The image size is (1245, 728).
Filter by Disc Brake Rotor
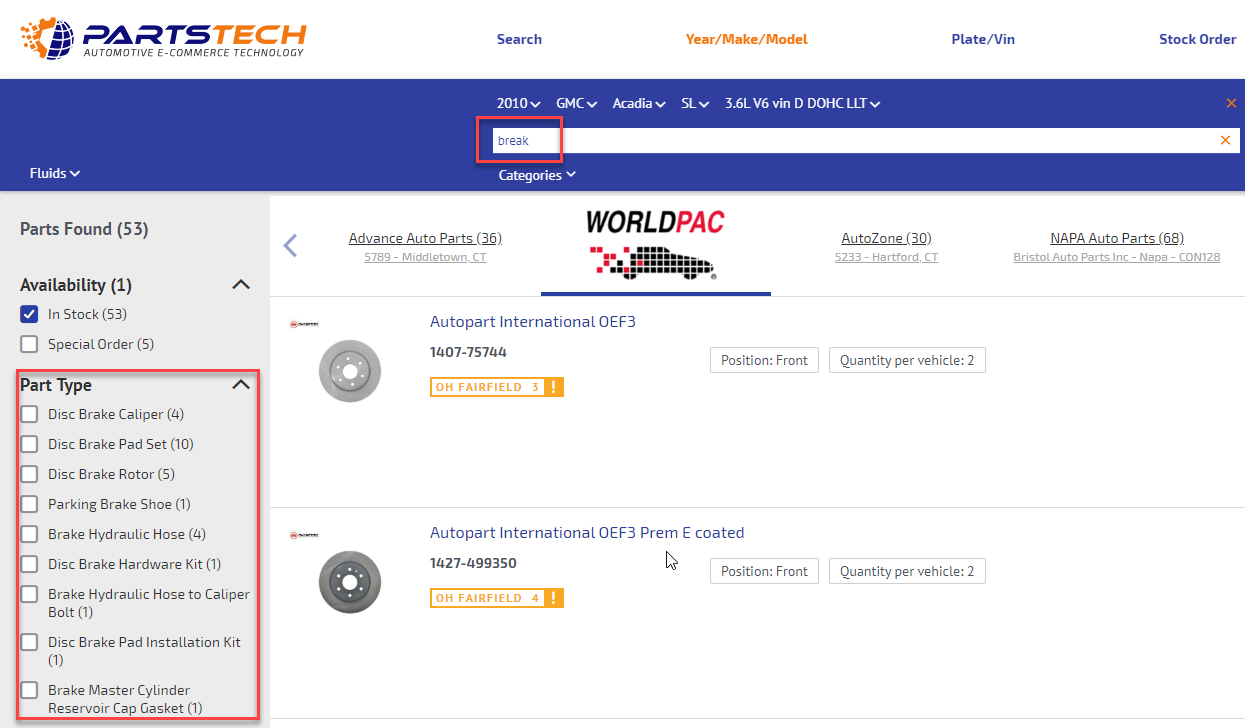(x=30, y=474)
